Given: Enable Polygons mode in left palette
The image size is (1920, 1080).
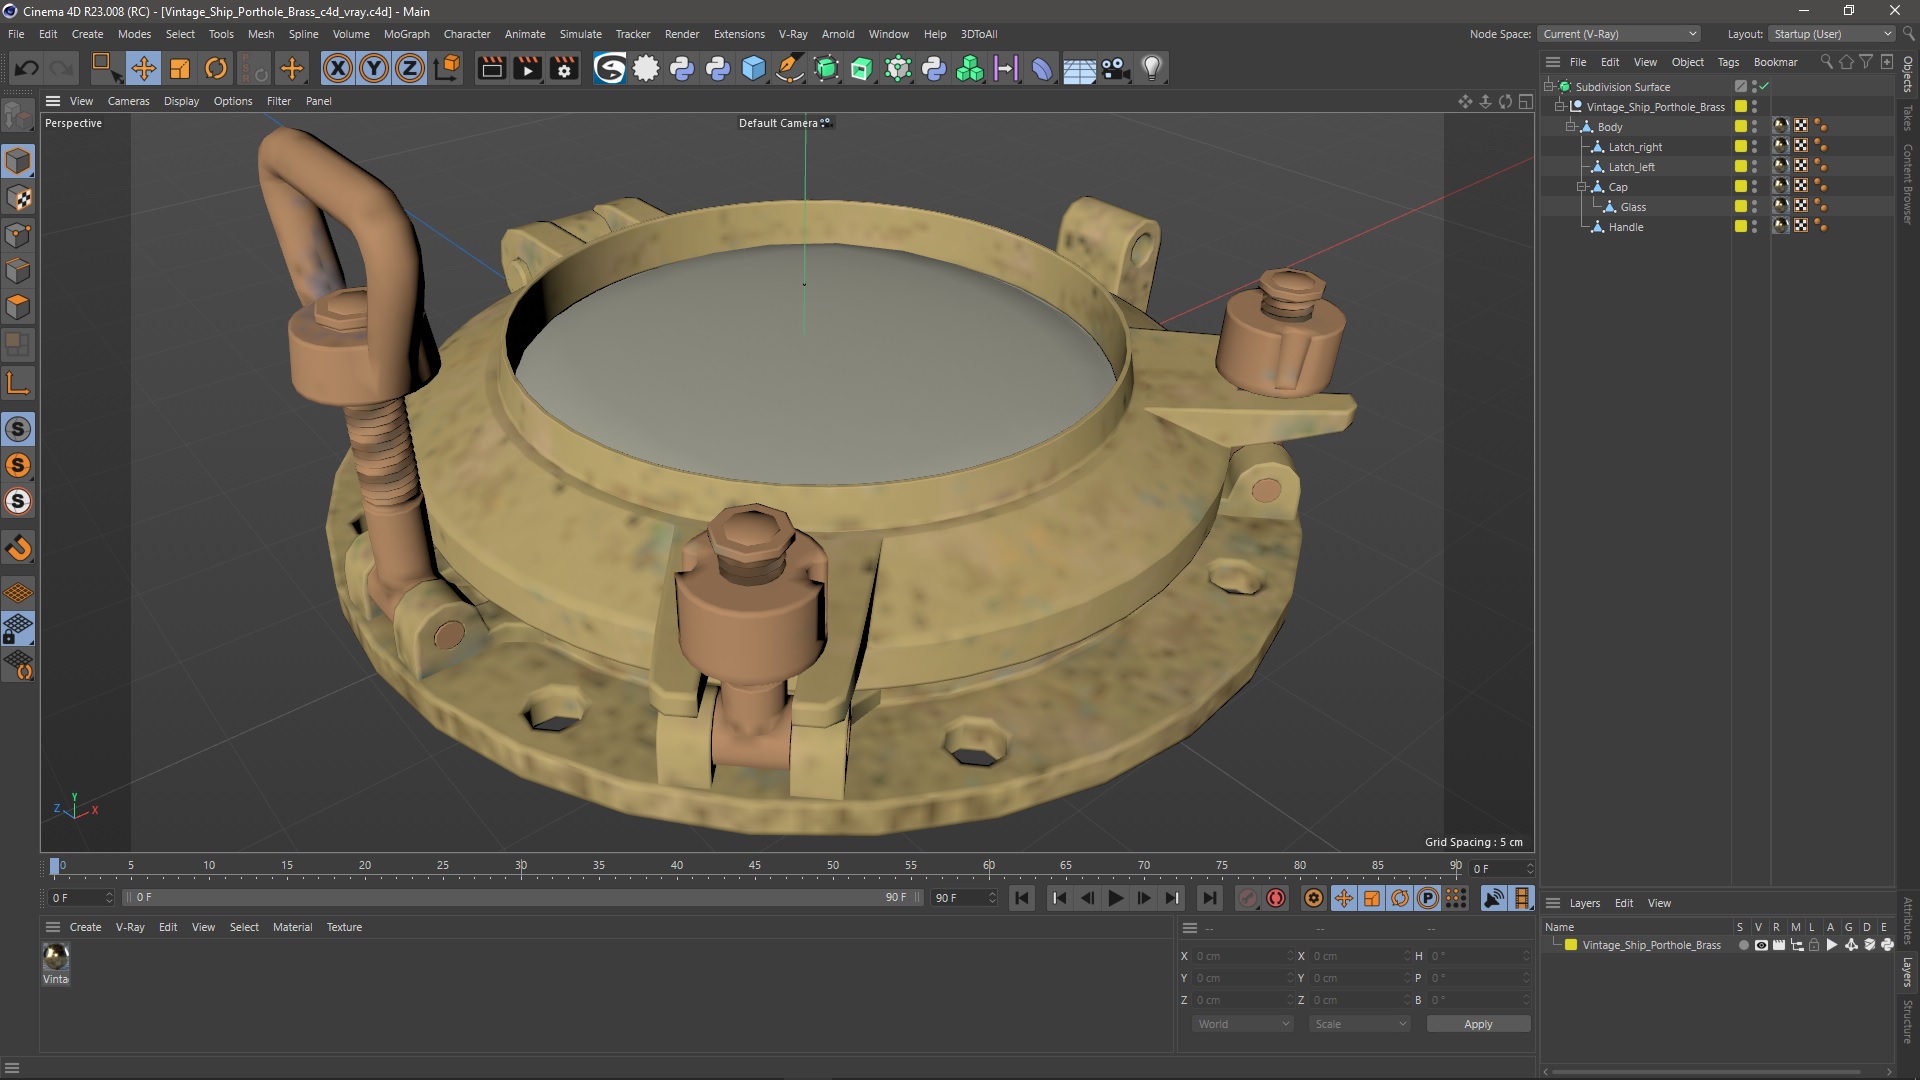Looking at the screenshot, I should 18,307.
